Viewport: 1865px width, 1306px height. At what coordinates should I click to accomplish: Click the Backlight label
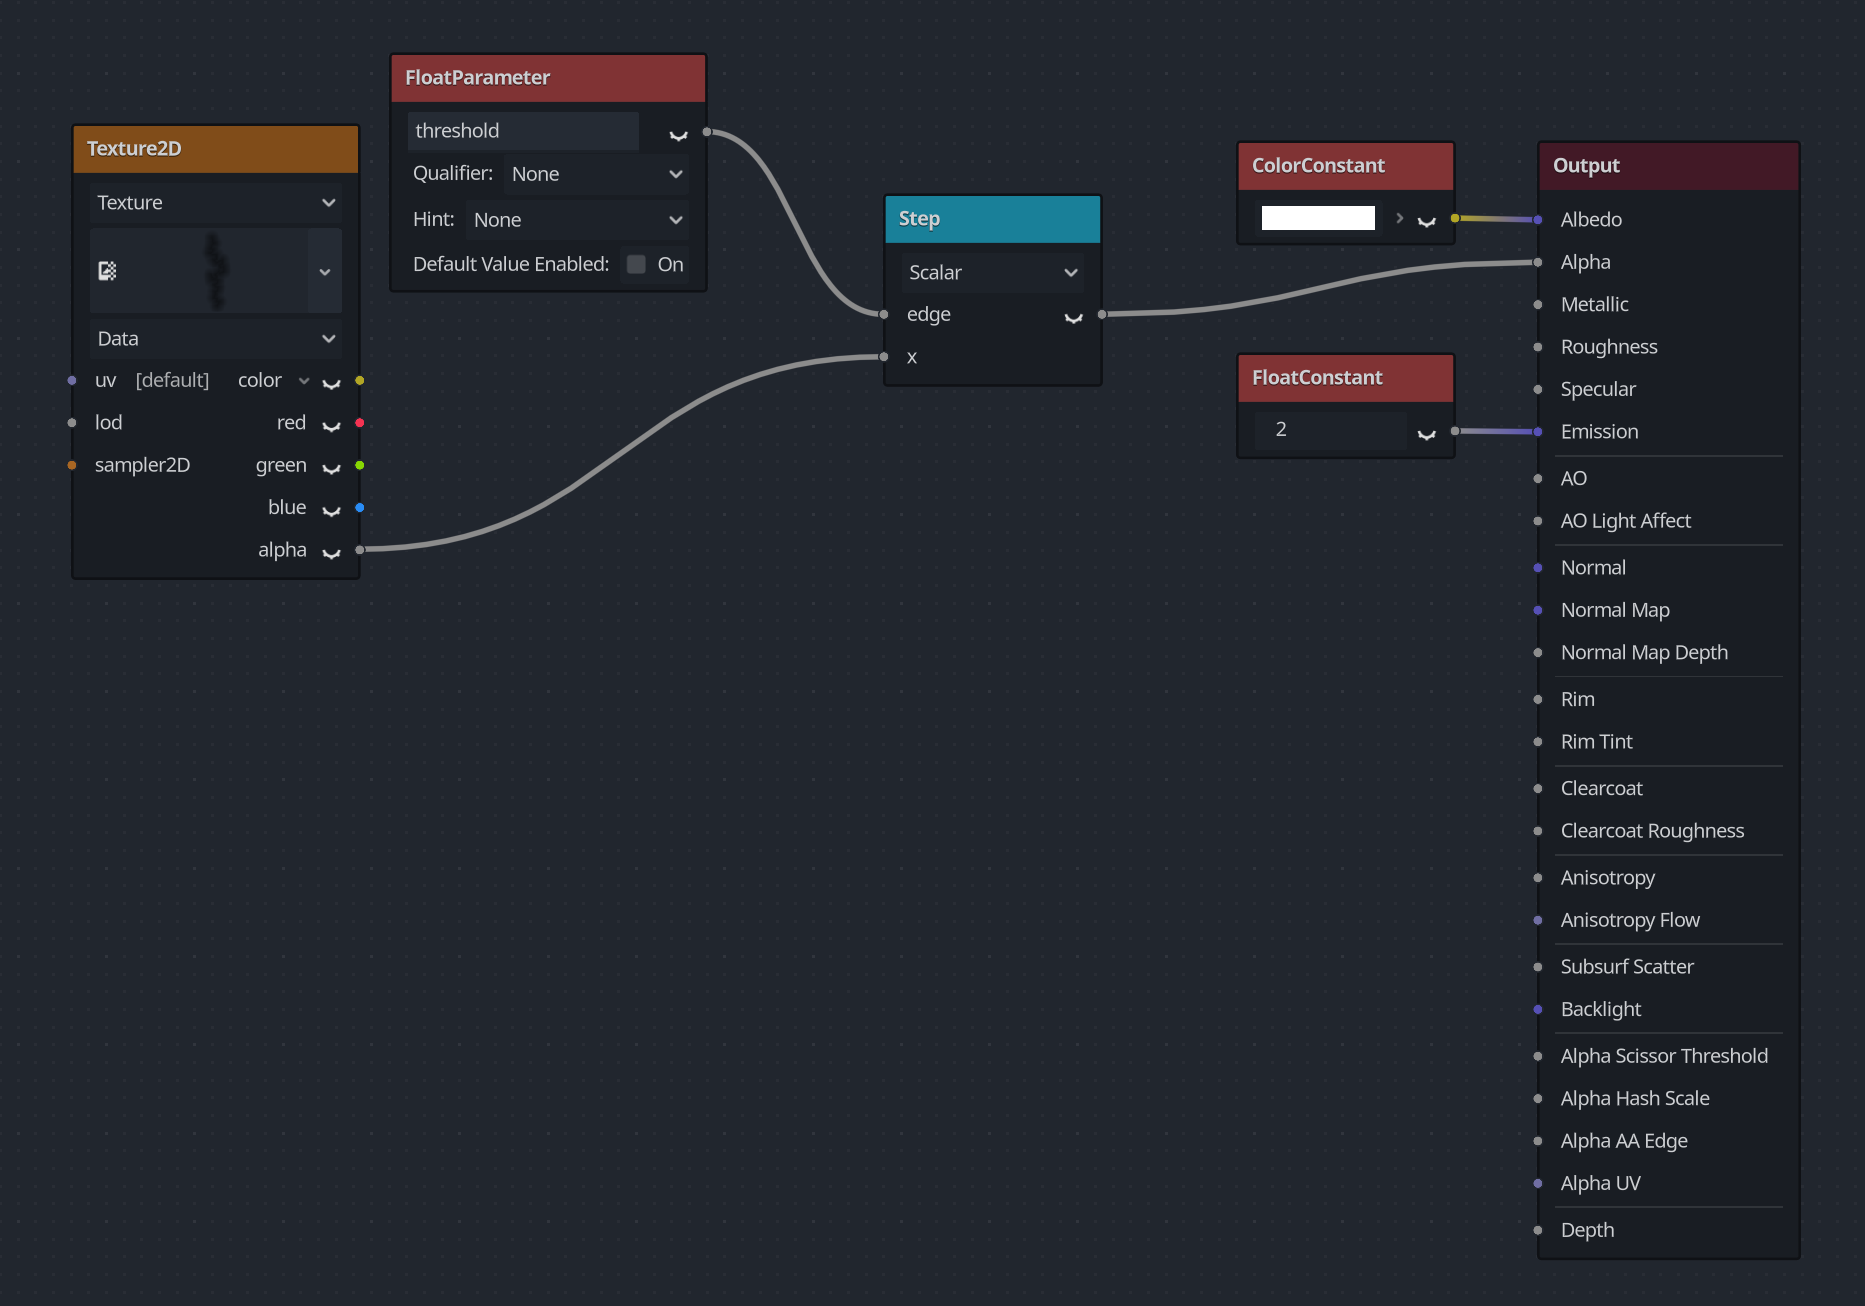(1601, 1009)
